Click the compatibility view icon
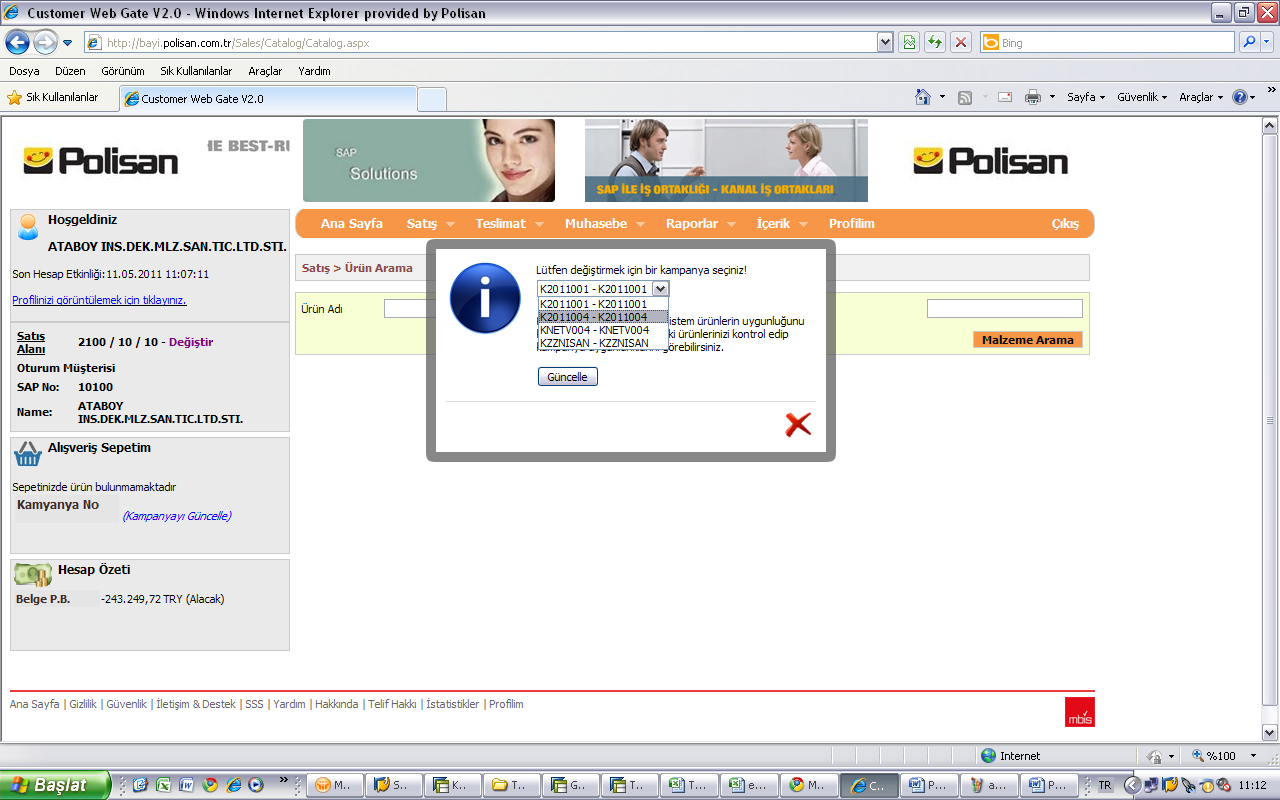The width and height of the screenshot is (1280, 800). (x=909, y=42)
